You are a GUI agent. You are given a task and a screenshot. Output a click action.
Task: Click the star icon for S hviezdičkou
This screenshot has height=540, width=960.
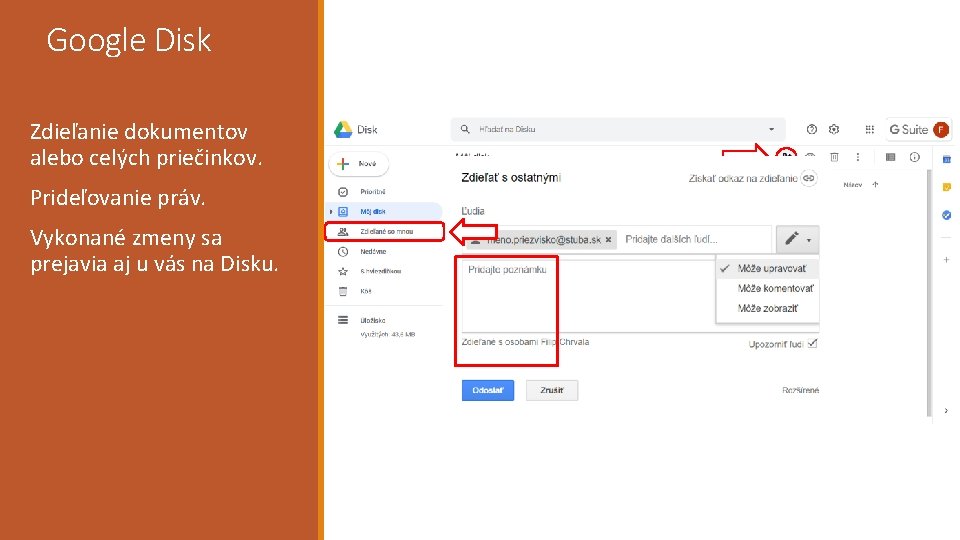coord(343,271)
